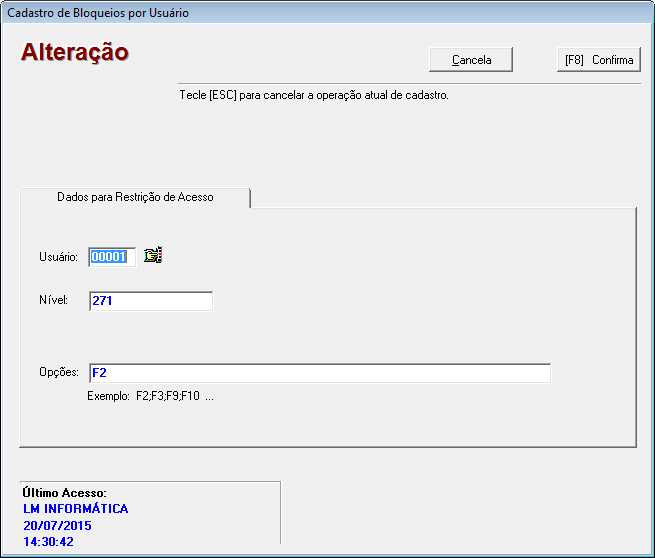
Task: Click the Usuário label
Action: coord(58,257)
